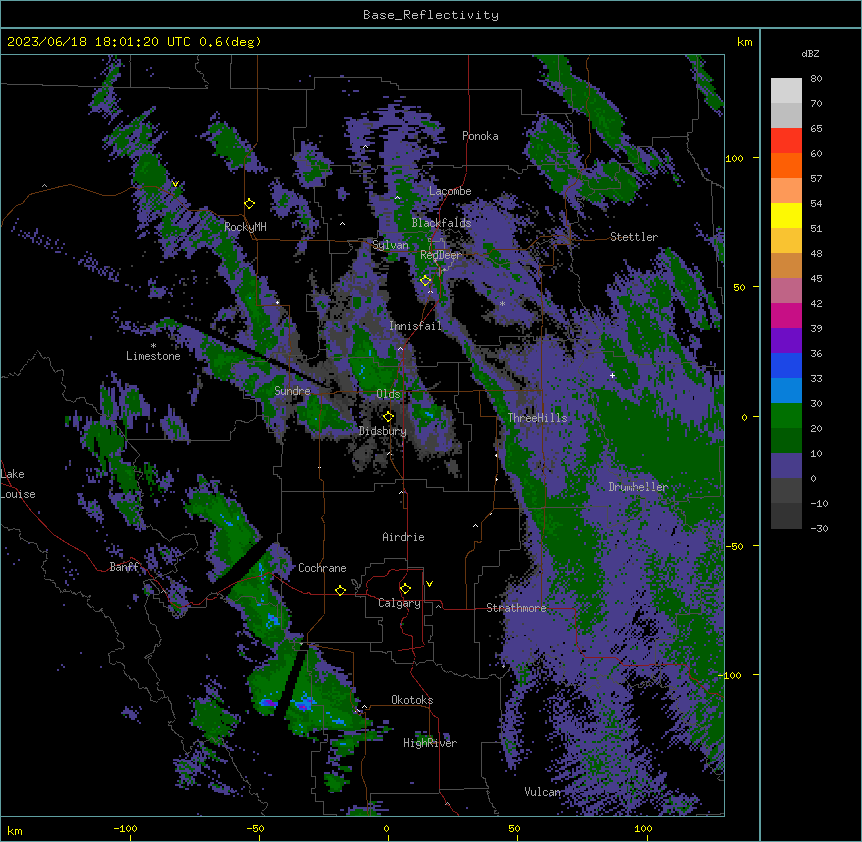
Task: Select the yellow diamond marker below Cochrane
Action: point(340,590)
